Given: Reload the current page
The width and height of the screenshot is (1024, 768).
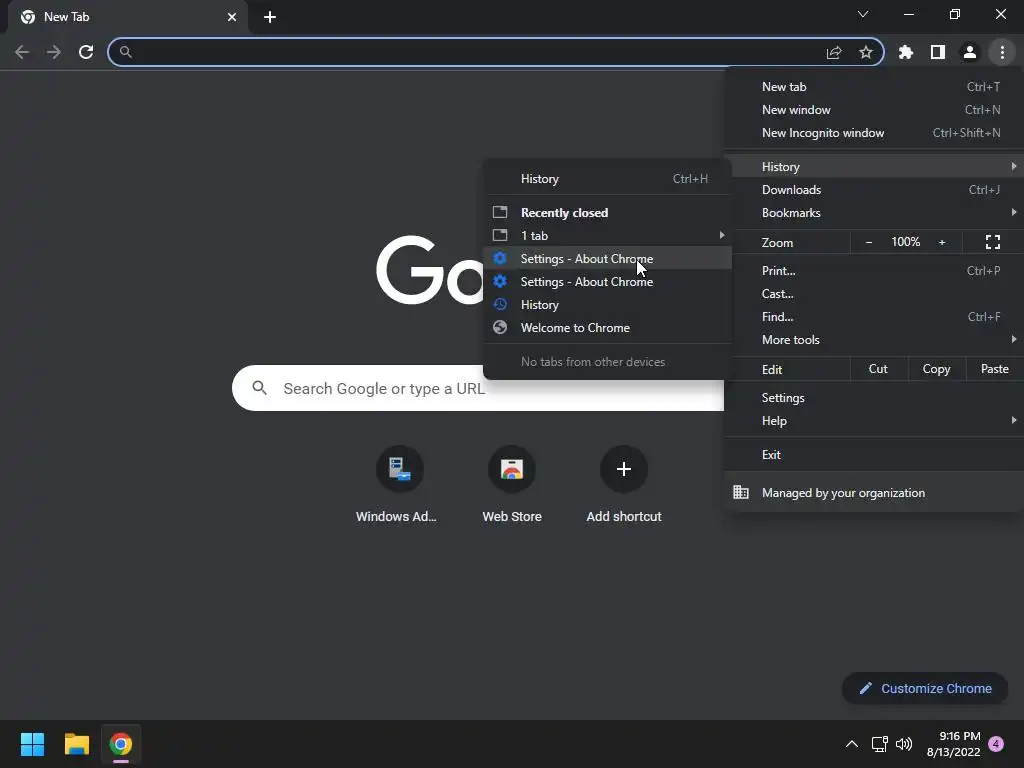Looking at the screenshot, I should pyautogui.click(x=86, y=52).
